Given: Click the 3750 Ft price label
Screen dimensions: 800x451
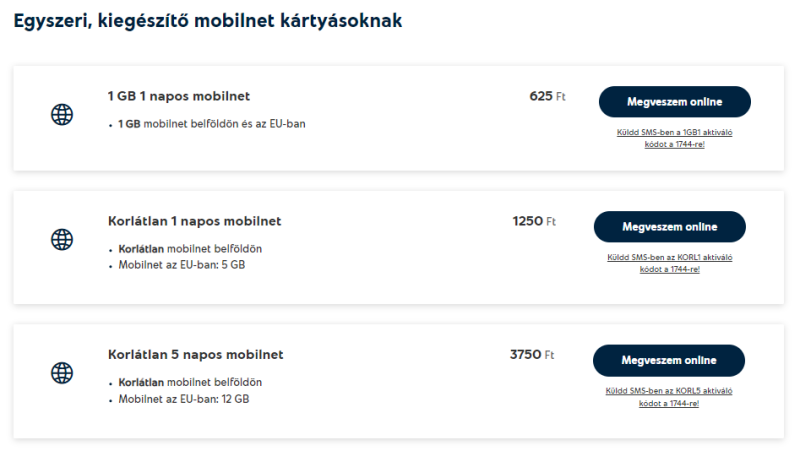Looking at the screenshot, I should pyautogui.click(x=531, y=355).
